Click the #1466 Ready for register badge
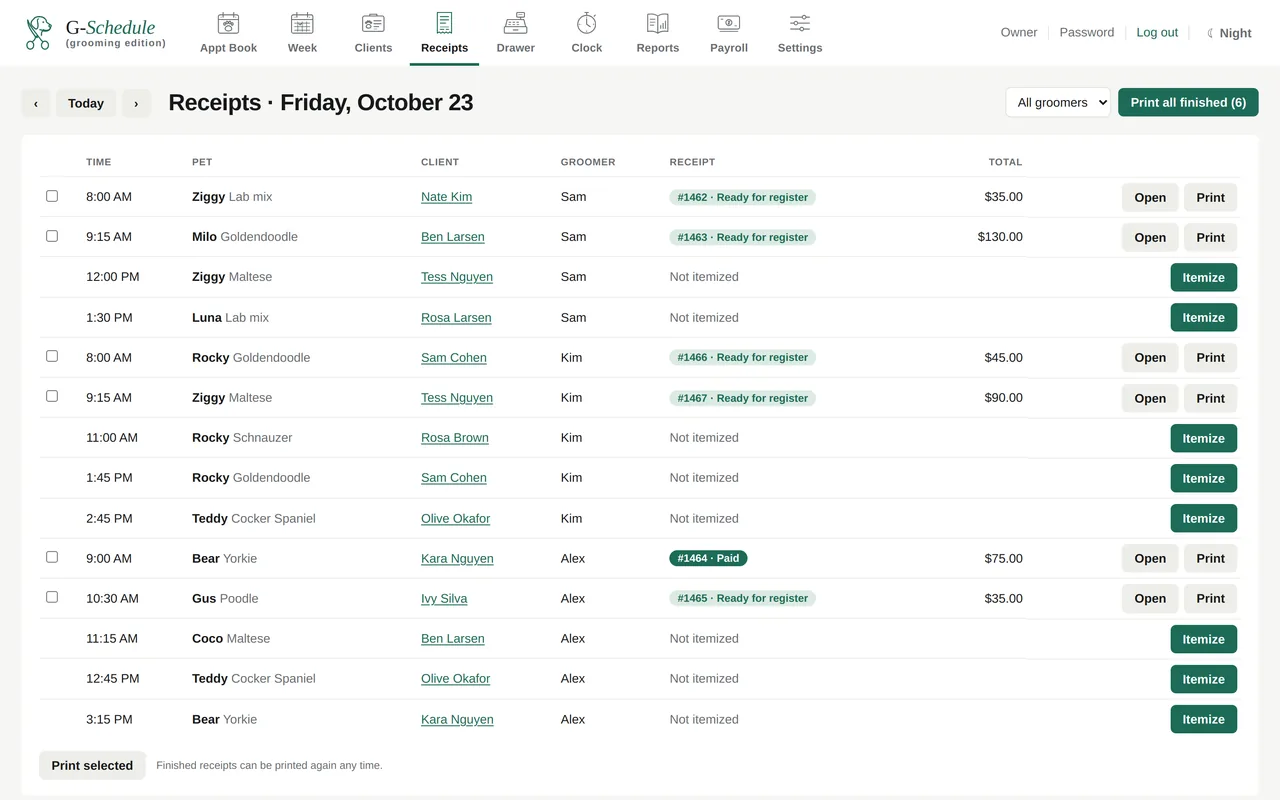1280x800 pixels. (742, 357)
